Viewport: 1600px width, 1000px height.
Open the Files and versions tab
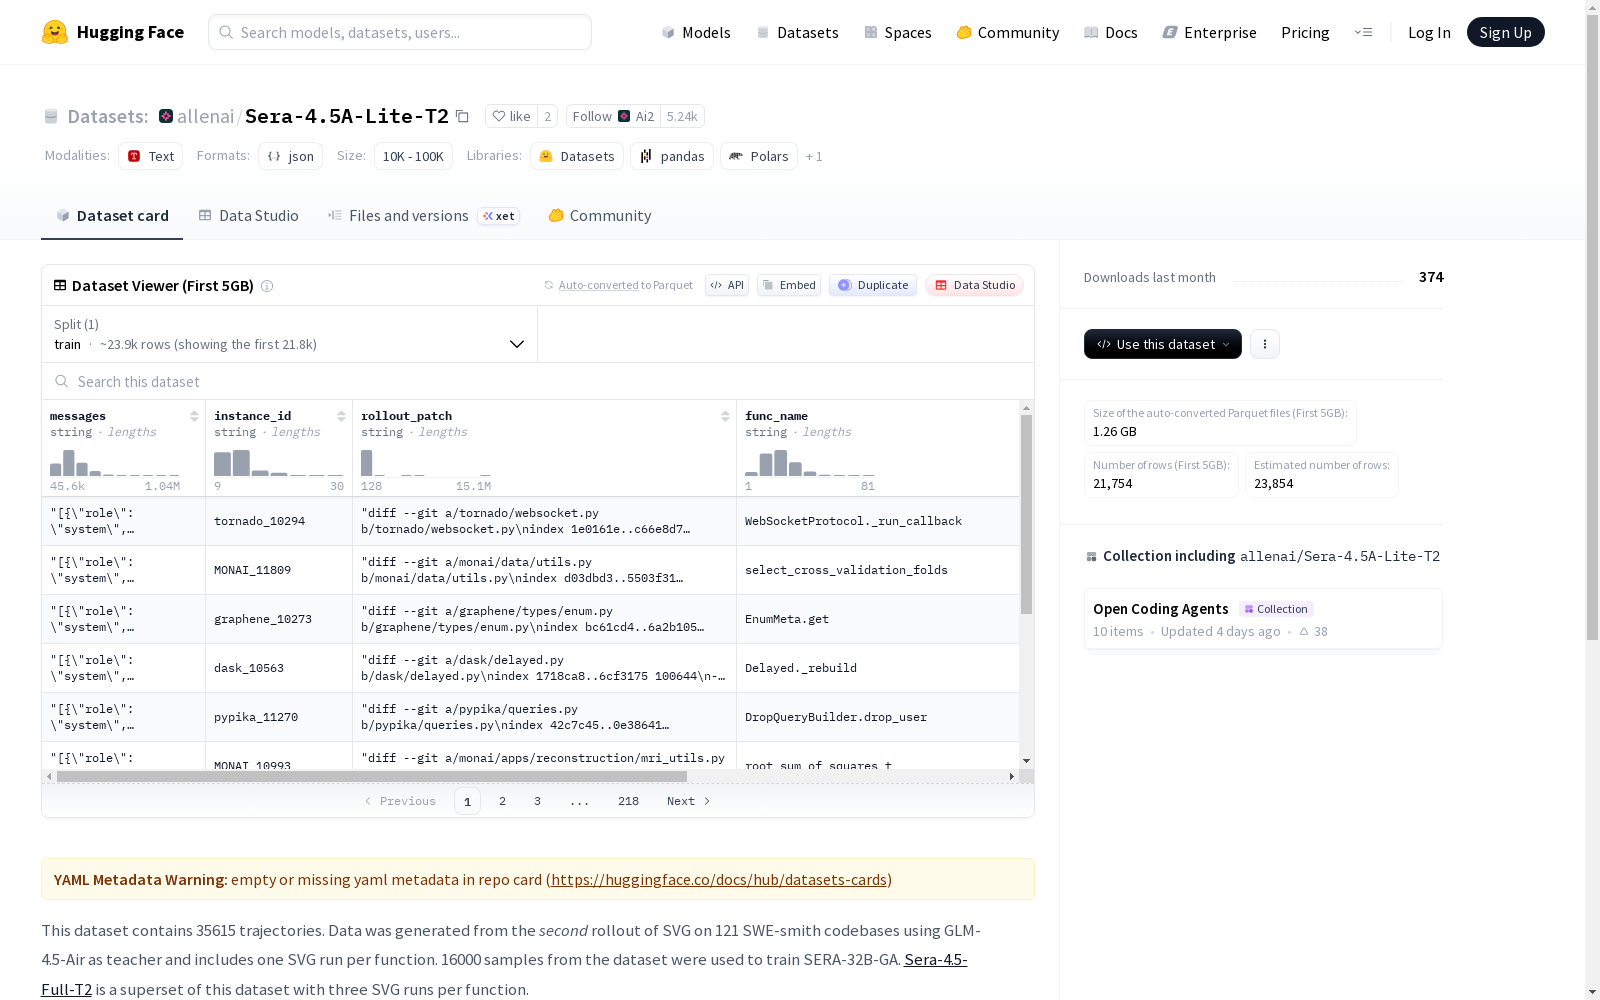click(x=423, y=216)
